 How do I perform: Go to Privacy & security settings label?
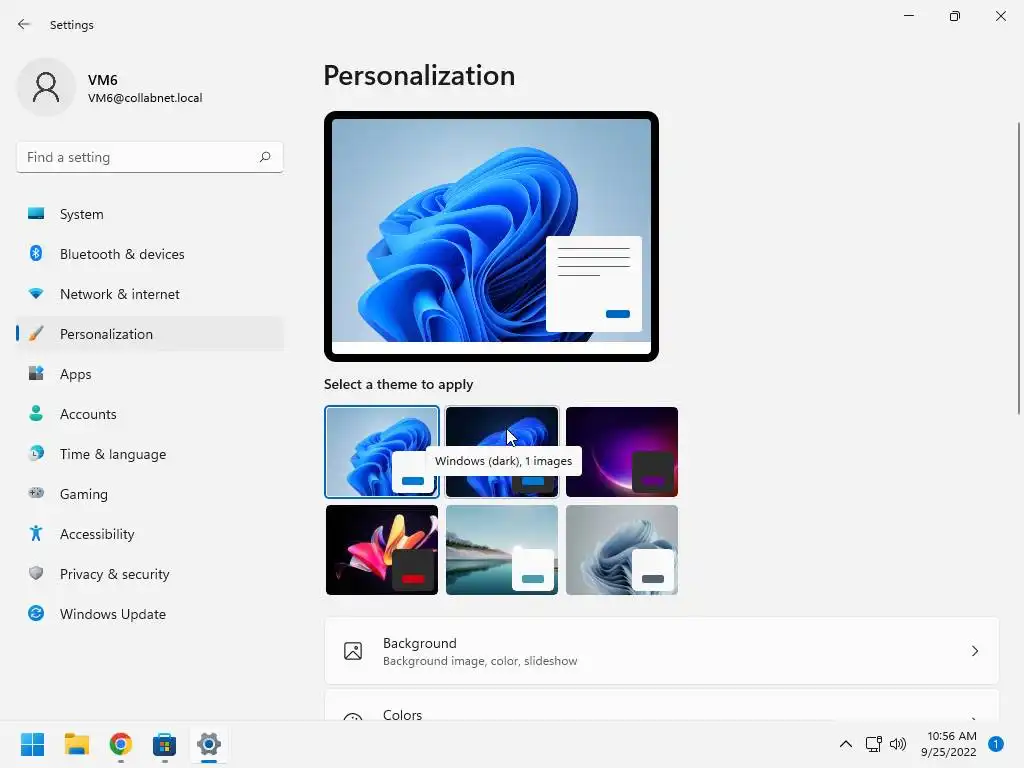tap(115, 574)
